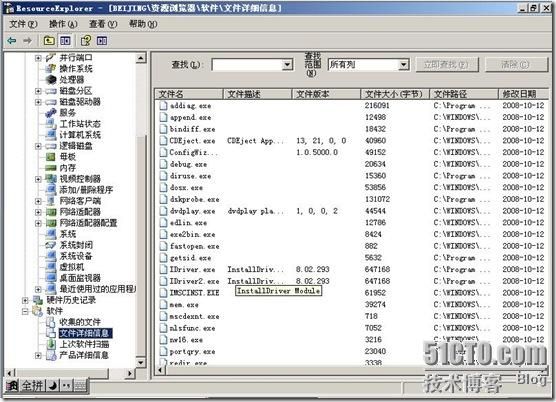The height and width of the screenshot is (402, 556).
Task: Expand the 硬件历史记录 node
Action: tap(25, 300)
